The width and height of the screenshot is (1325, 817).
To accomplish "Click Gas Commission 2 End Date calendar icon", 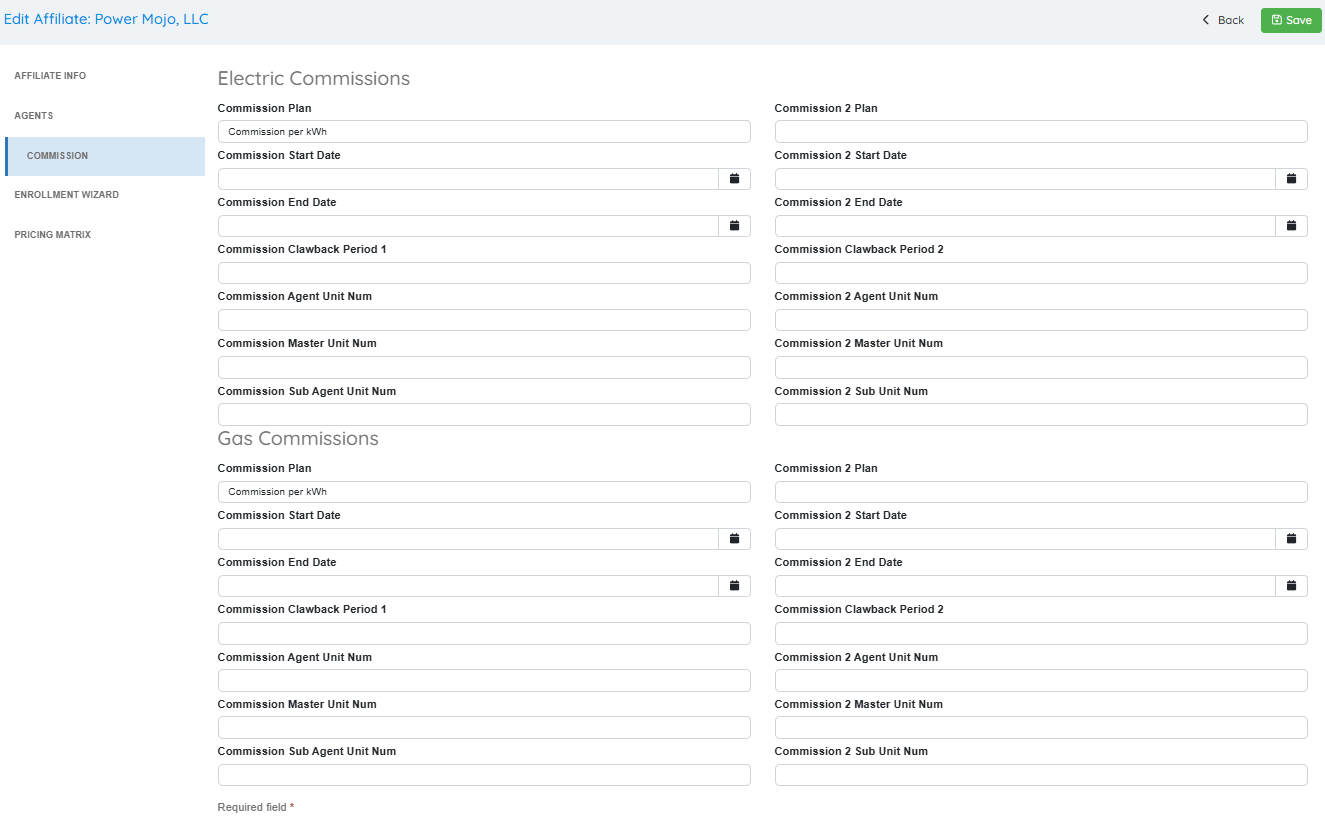I will tap(1291, 586).
